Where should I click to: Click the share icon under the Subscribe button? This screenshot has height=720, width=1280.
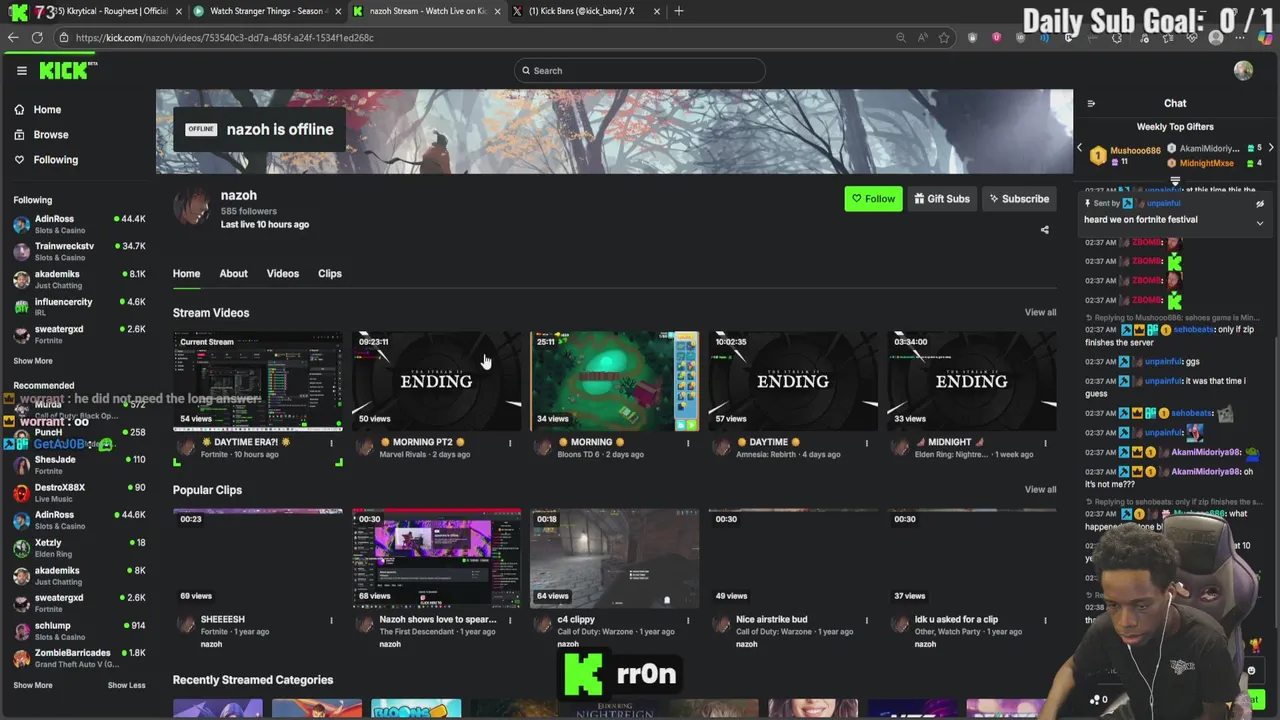pos(1045,230)
